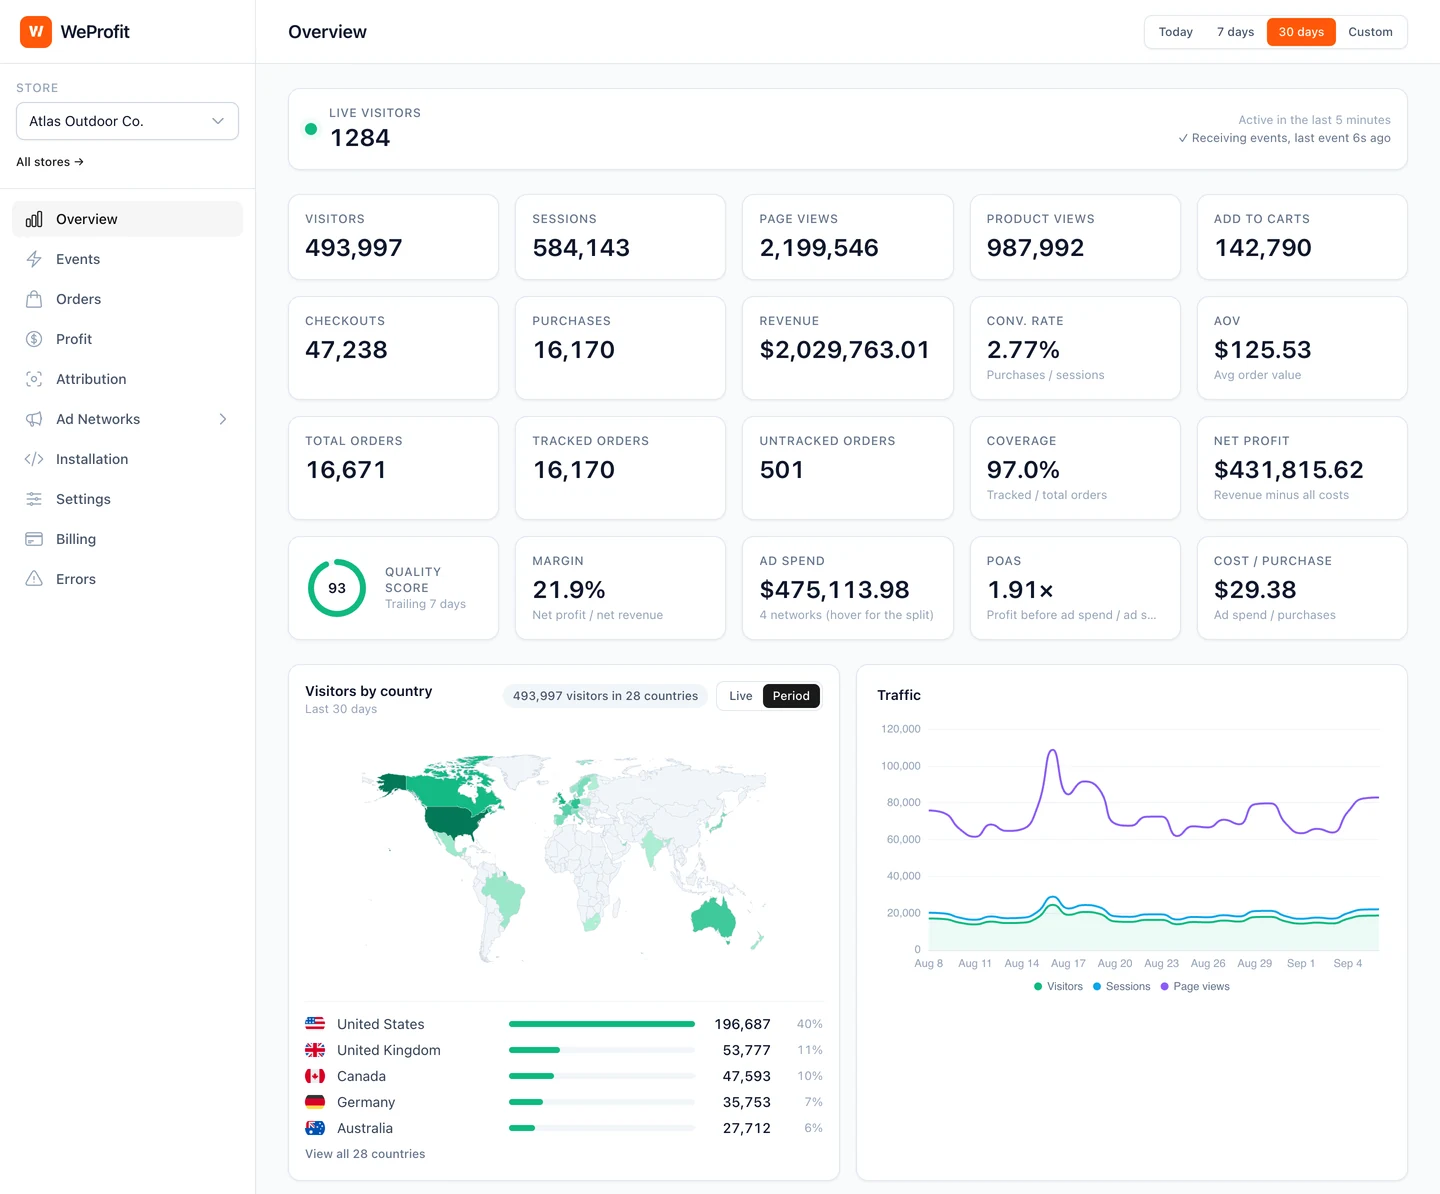Click the Orders shopping bag icon
The image size is (1440, 1194).
(x=34, y=299)
